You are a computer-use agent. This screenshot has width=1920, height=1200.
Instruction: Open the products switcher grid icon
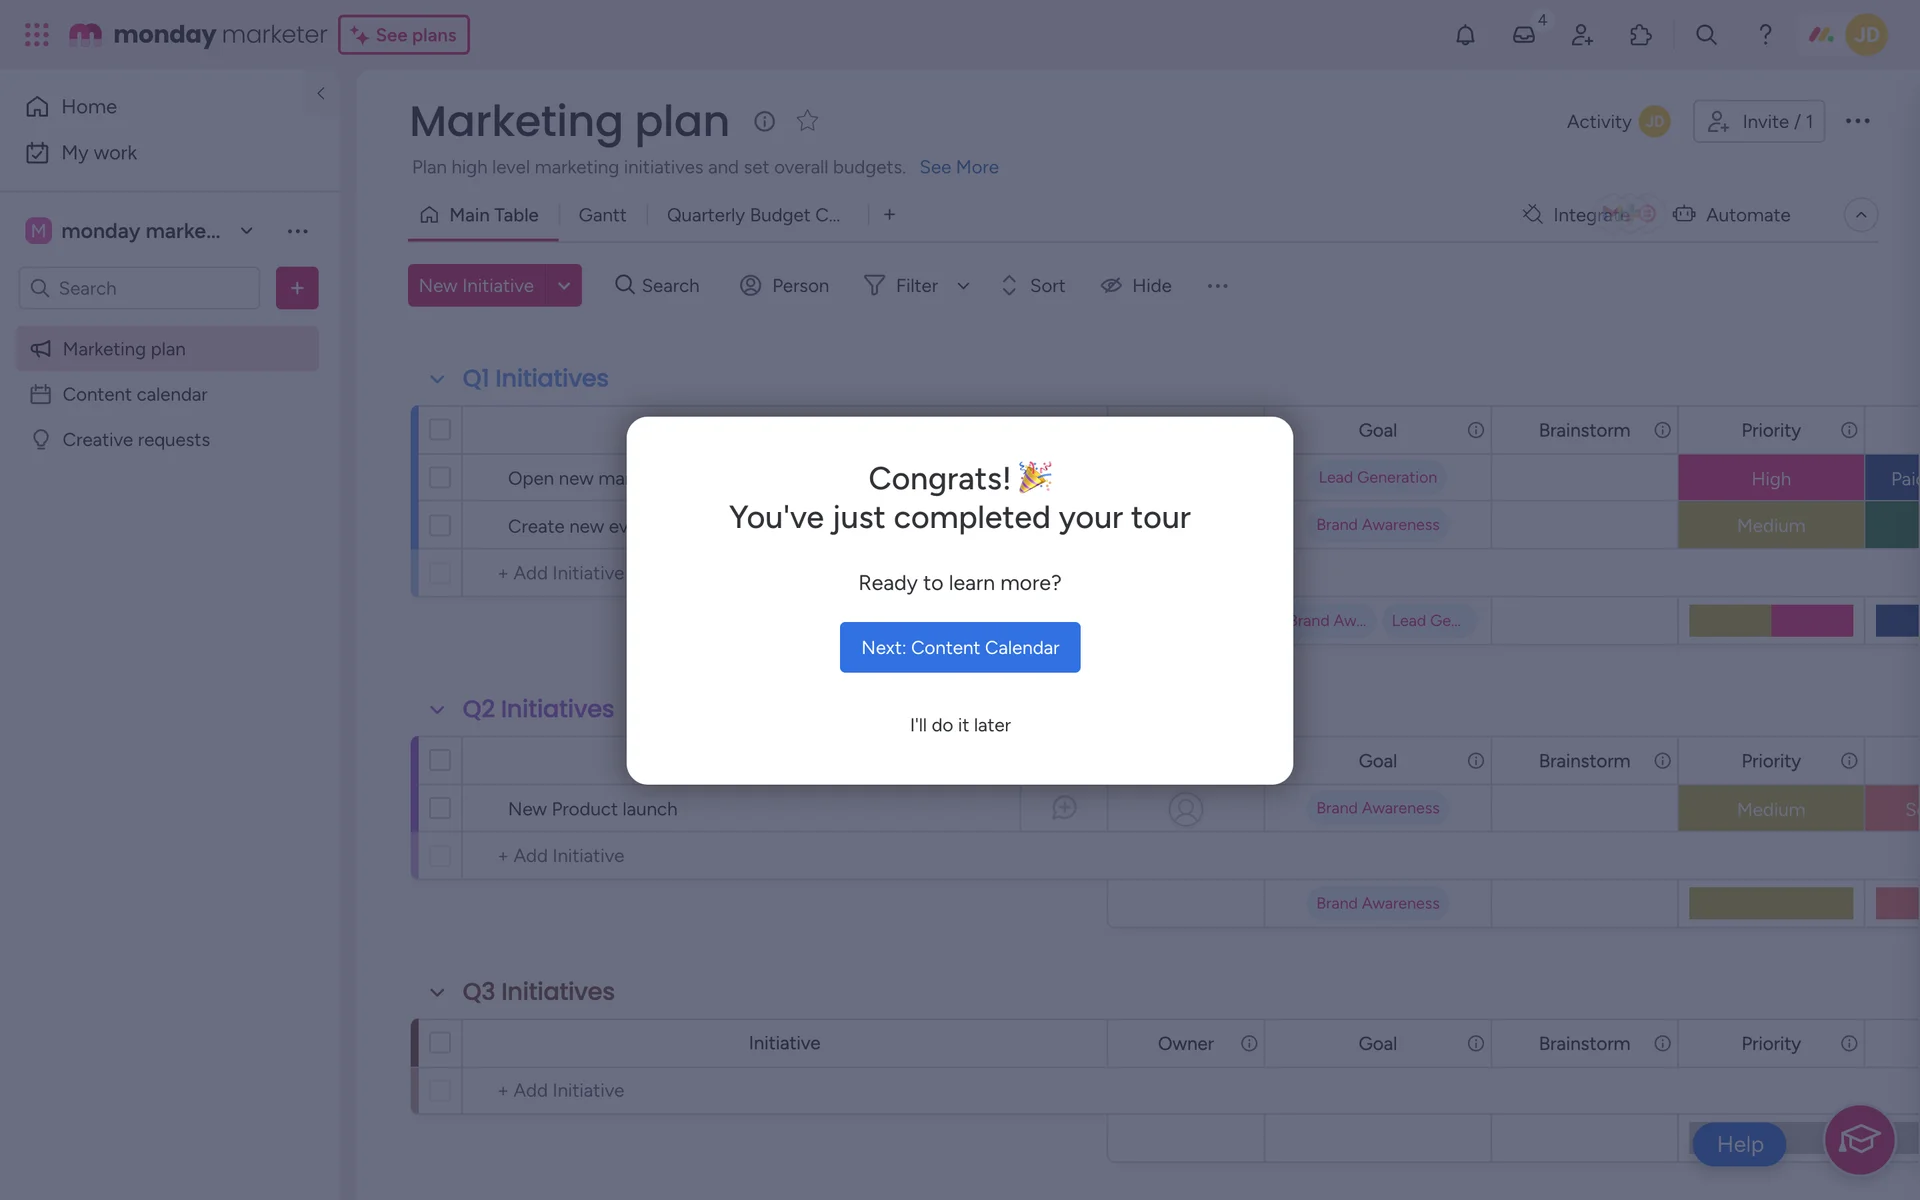click(37, 35)
